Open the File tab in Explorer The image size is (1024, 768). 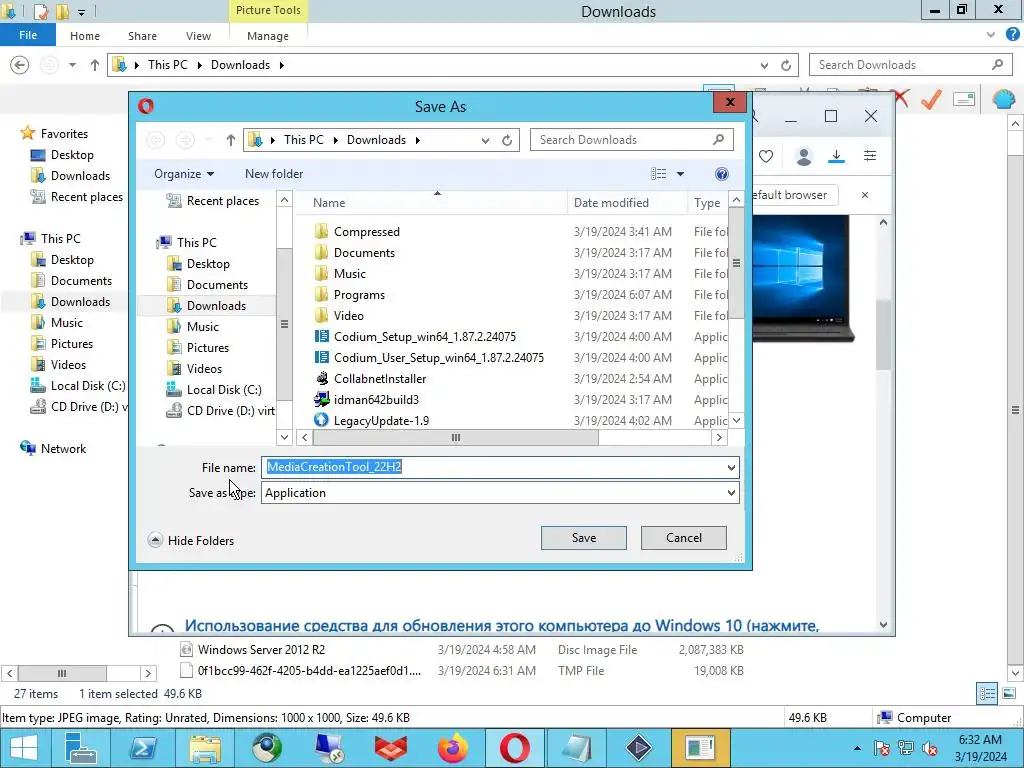pos(28,35)
